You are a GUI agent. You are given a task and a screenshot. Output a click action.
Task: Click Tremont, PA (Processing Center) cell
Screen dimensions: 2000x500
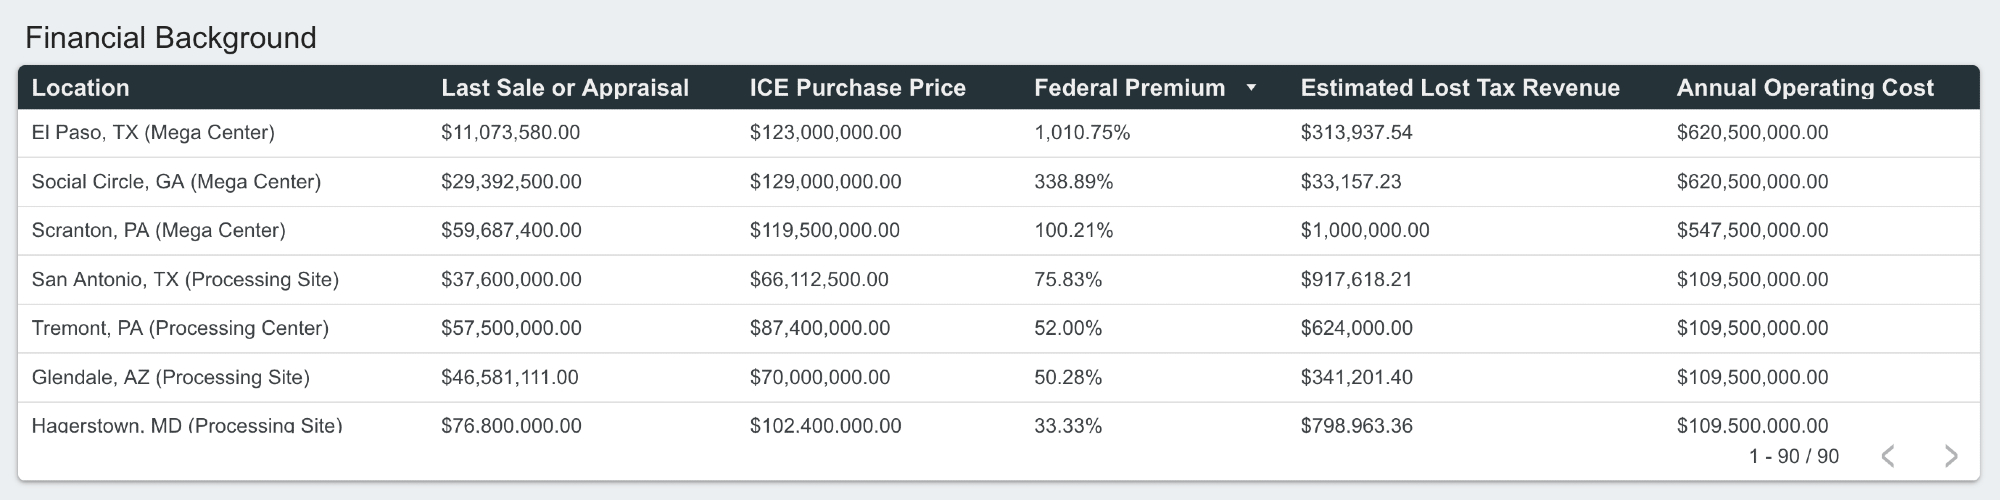coord(180,329)
